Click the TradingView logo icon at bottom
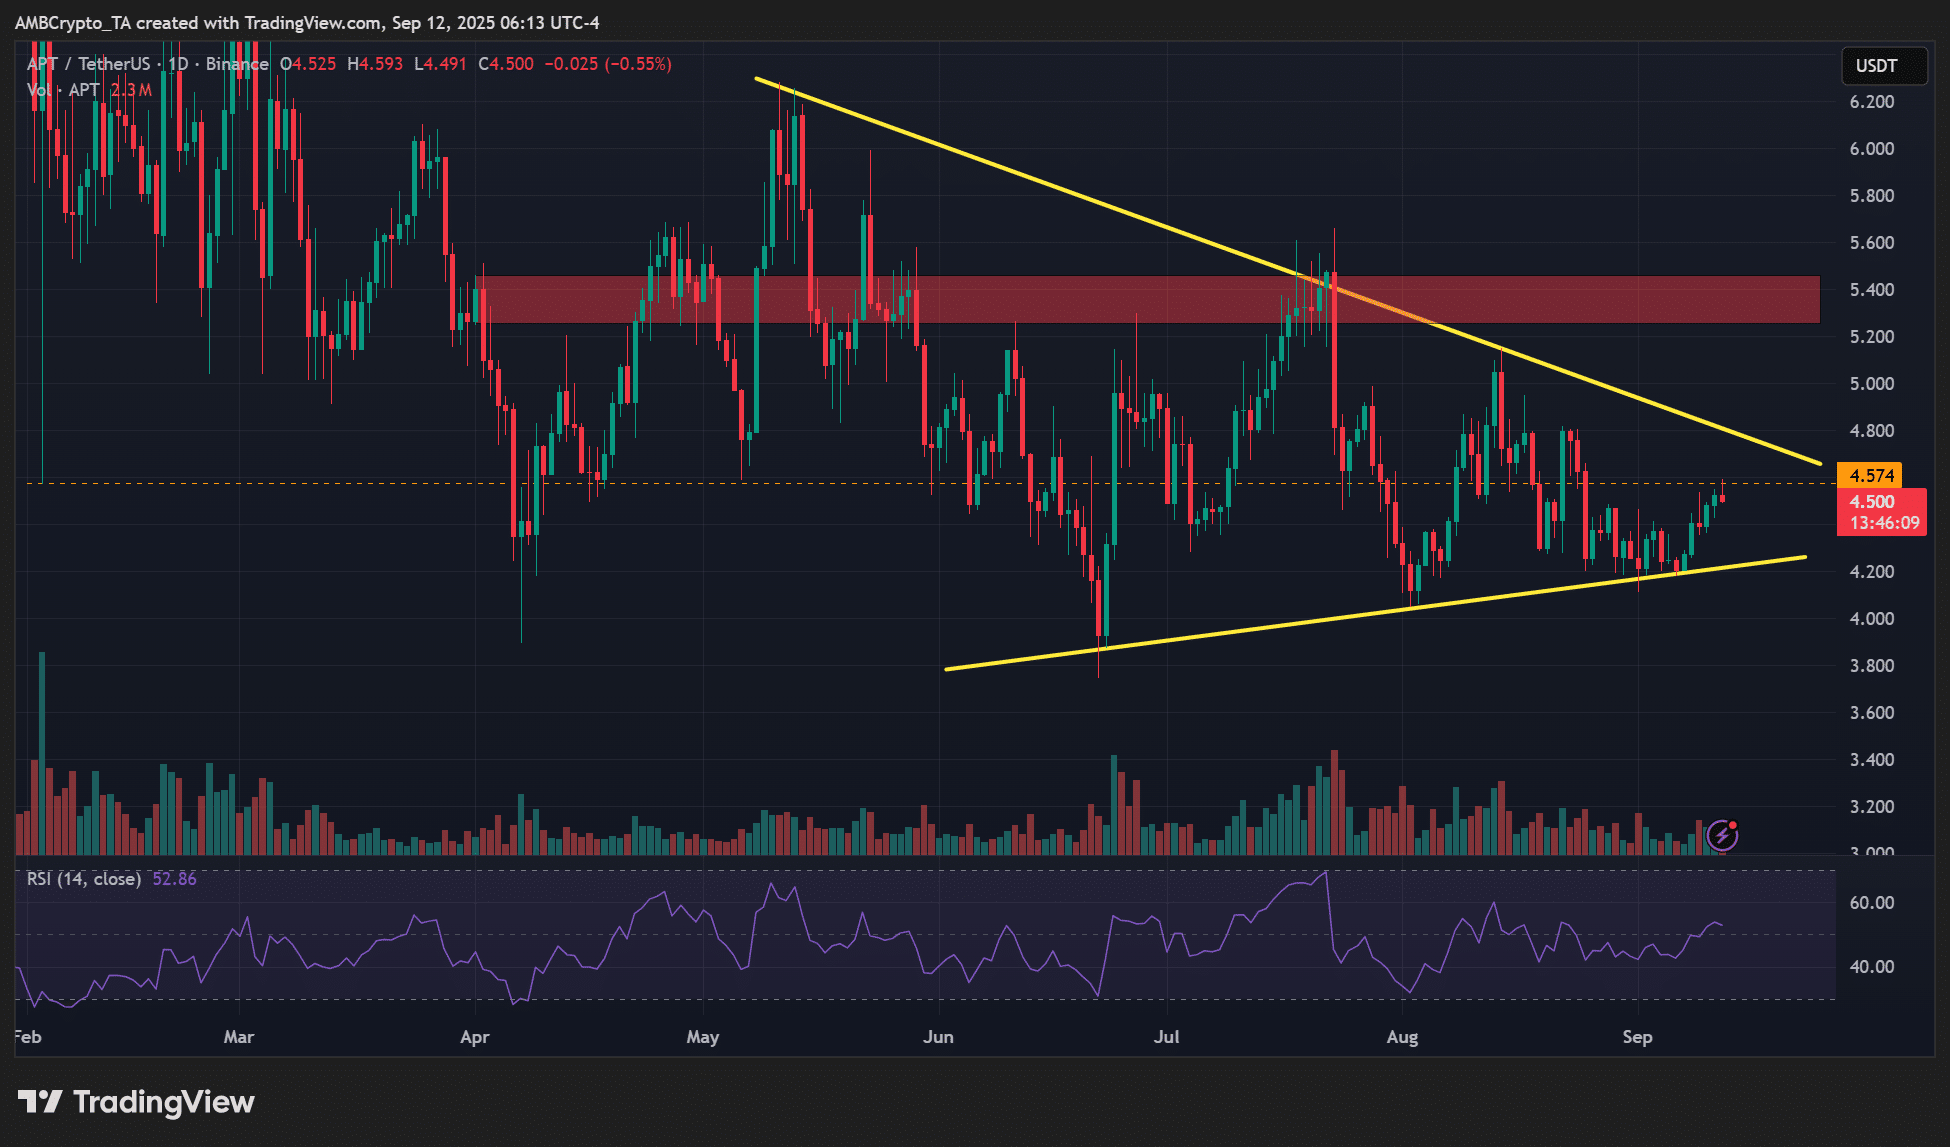 (x=40, y=1102)
